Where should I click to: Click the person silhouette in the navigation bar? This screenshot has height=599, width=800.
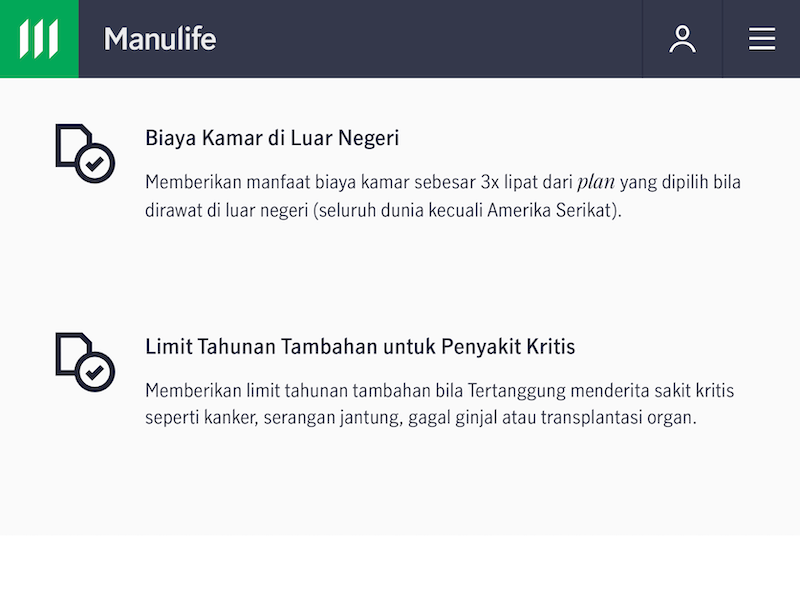pyautogui.click(x=683, y=40)
